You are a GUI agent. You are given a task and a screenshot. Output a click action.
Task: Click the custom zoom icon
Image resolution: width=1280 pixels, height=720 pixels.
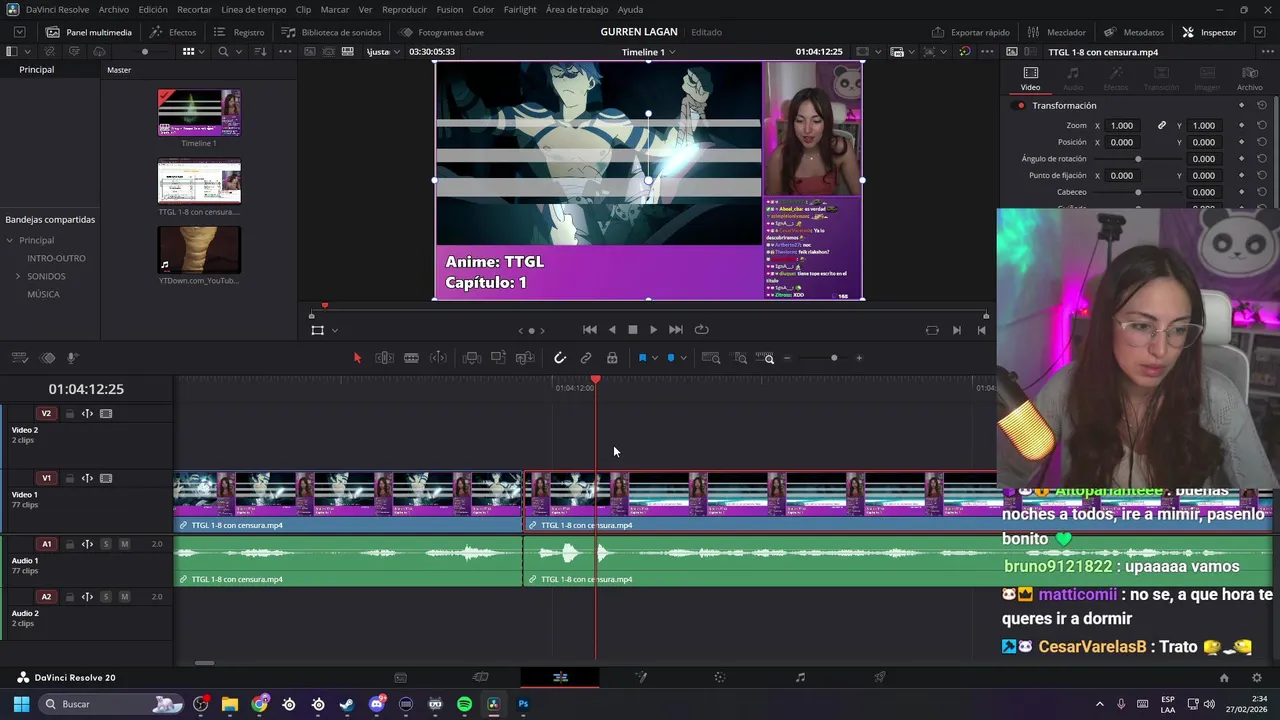pos(765,358)
